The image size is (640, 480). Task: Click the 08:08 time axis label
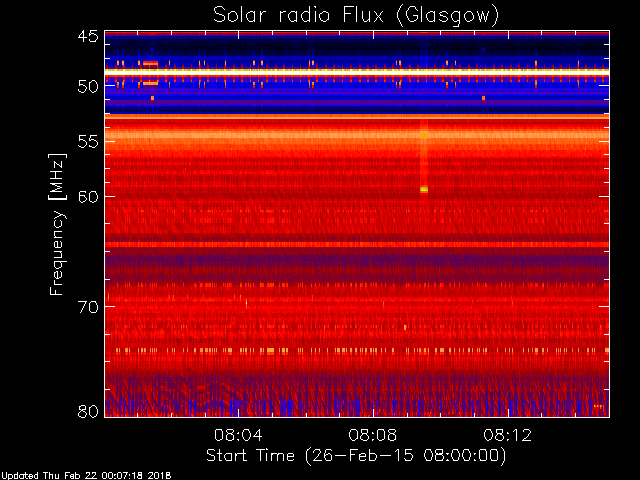point(373,435)
